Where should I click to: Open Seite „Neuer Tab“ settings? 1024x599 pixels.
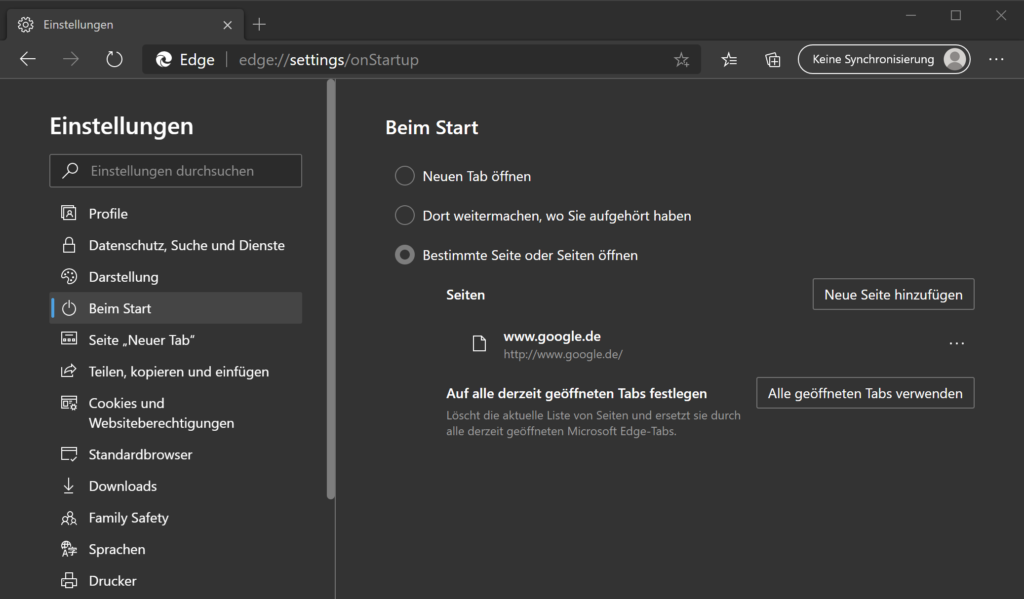pos(176,340)
